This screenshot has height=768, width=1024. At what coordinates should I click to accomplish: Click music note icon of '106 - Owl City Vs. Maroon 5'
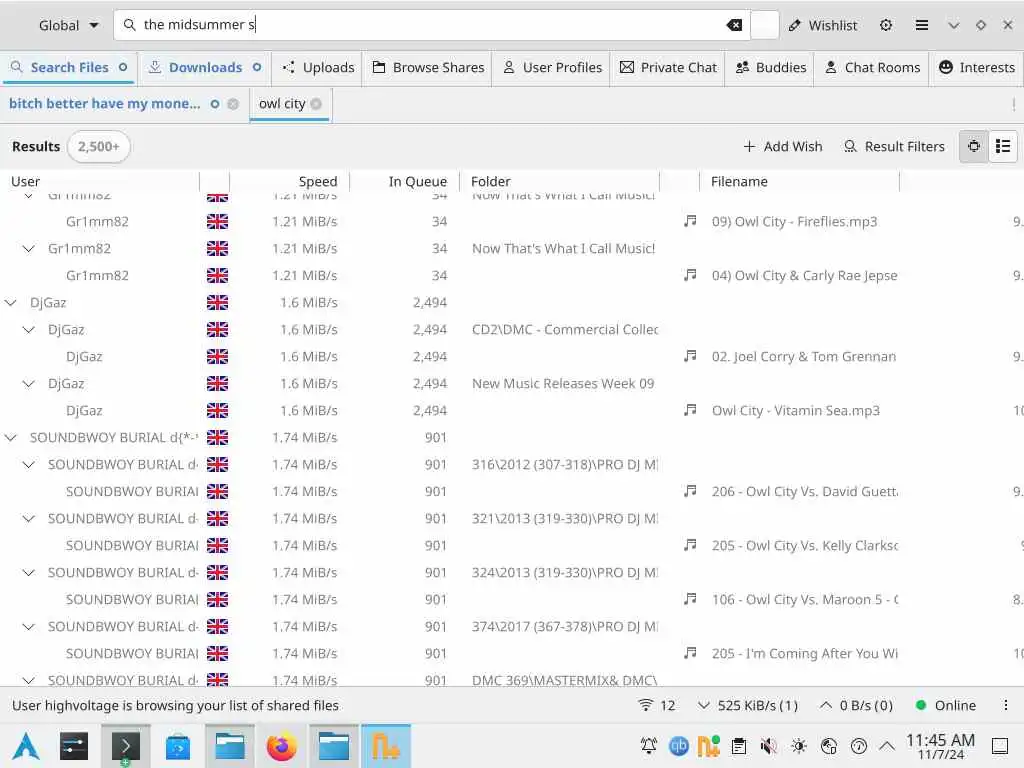pos(690,600)
